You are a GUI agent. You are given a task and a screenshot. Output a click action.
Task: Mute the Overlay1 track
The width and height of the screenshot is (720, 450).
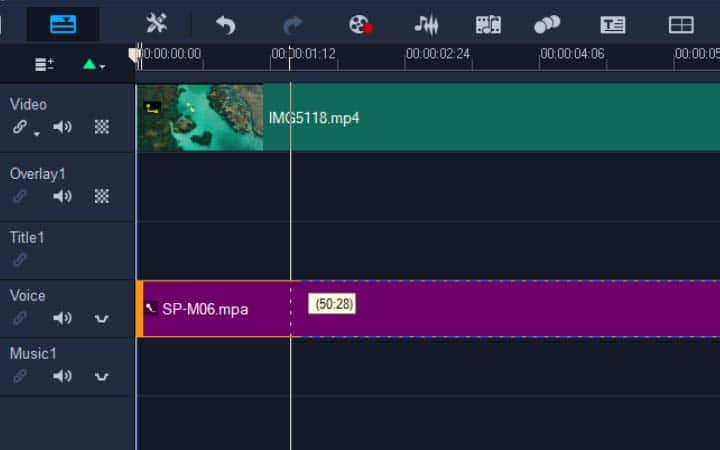click(x=62, y=196)
